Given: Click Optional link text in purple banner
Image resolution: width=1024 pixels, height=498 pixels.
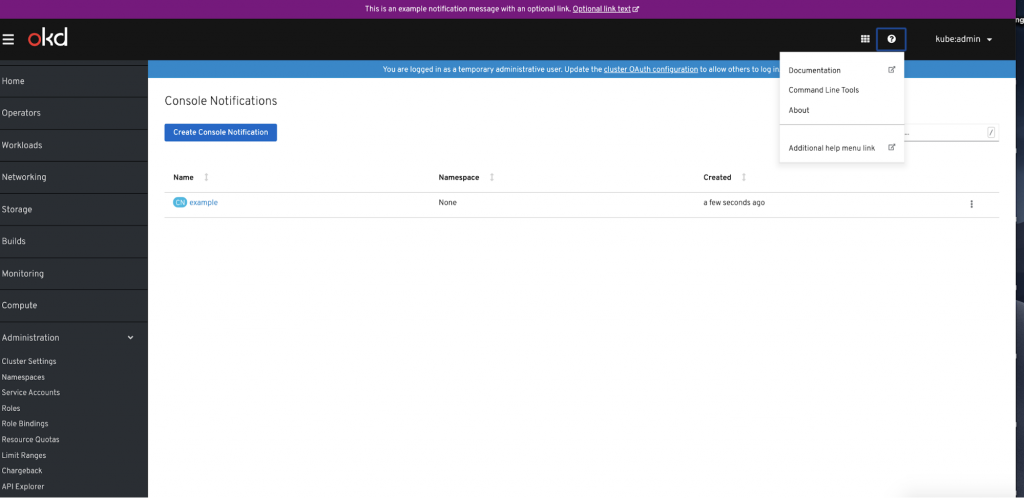Looking at the screenshot, I should (601, 8).
